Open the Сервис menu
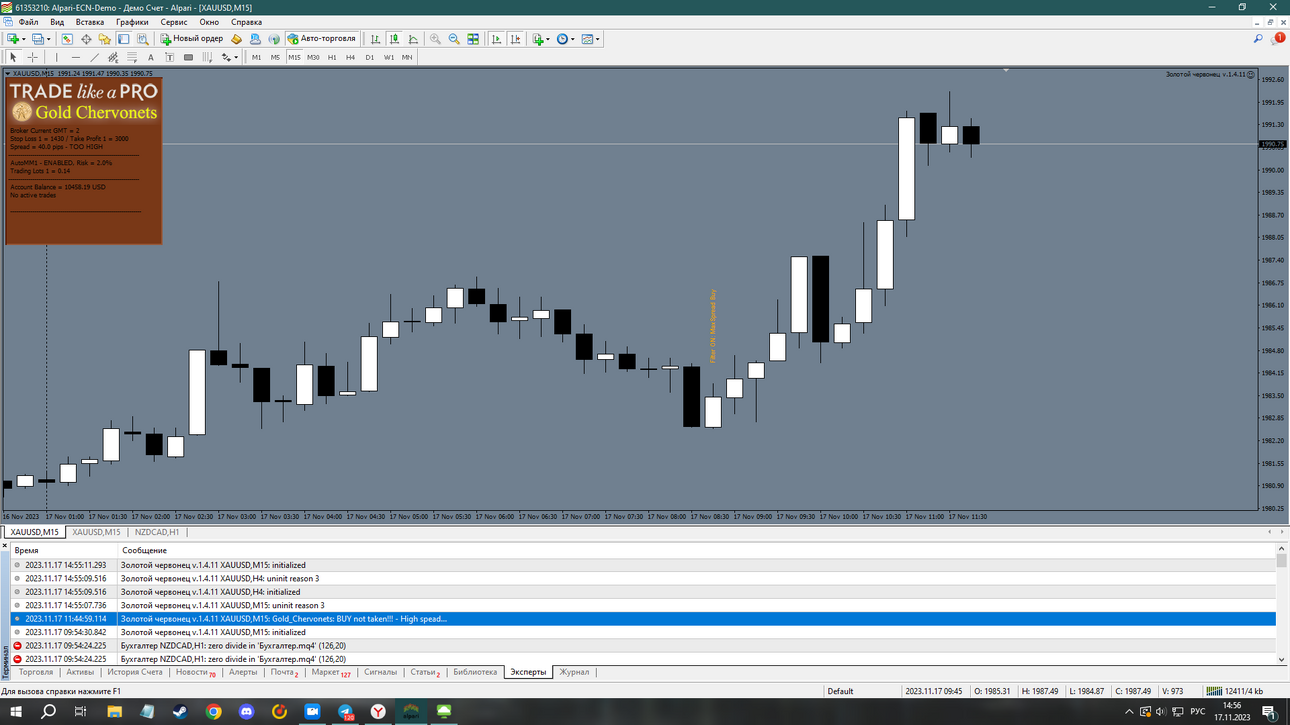The image size is (1290, 725). point(174,22)
